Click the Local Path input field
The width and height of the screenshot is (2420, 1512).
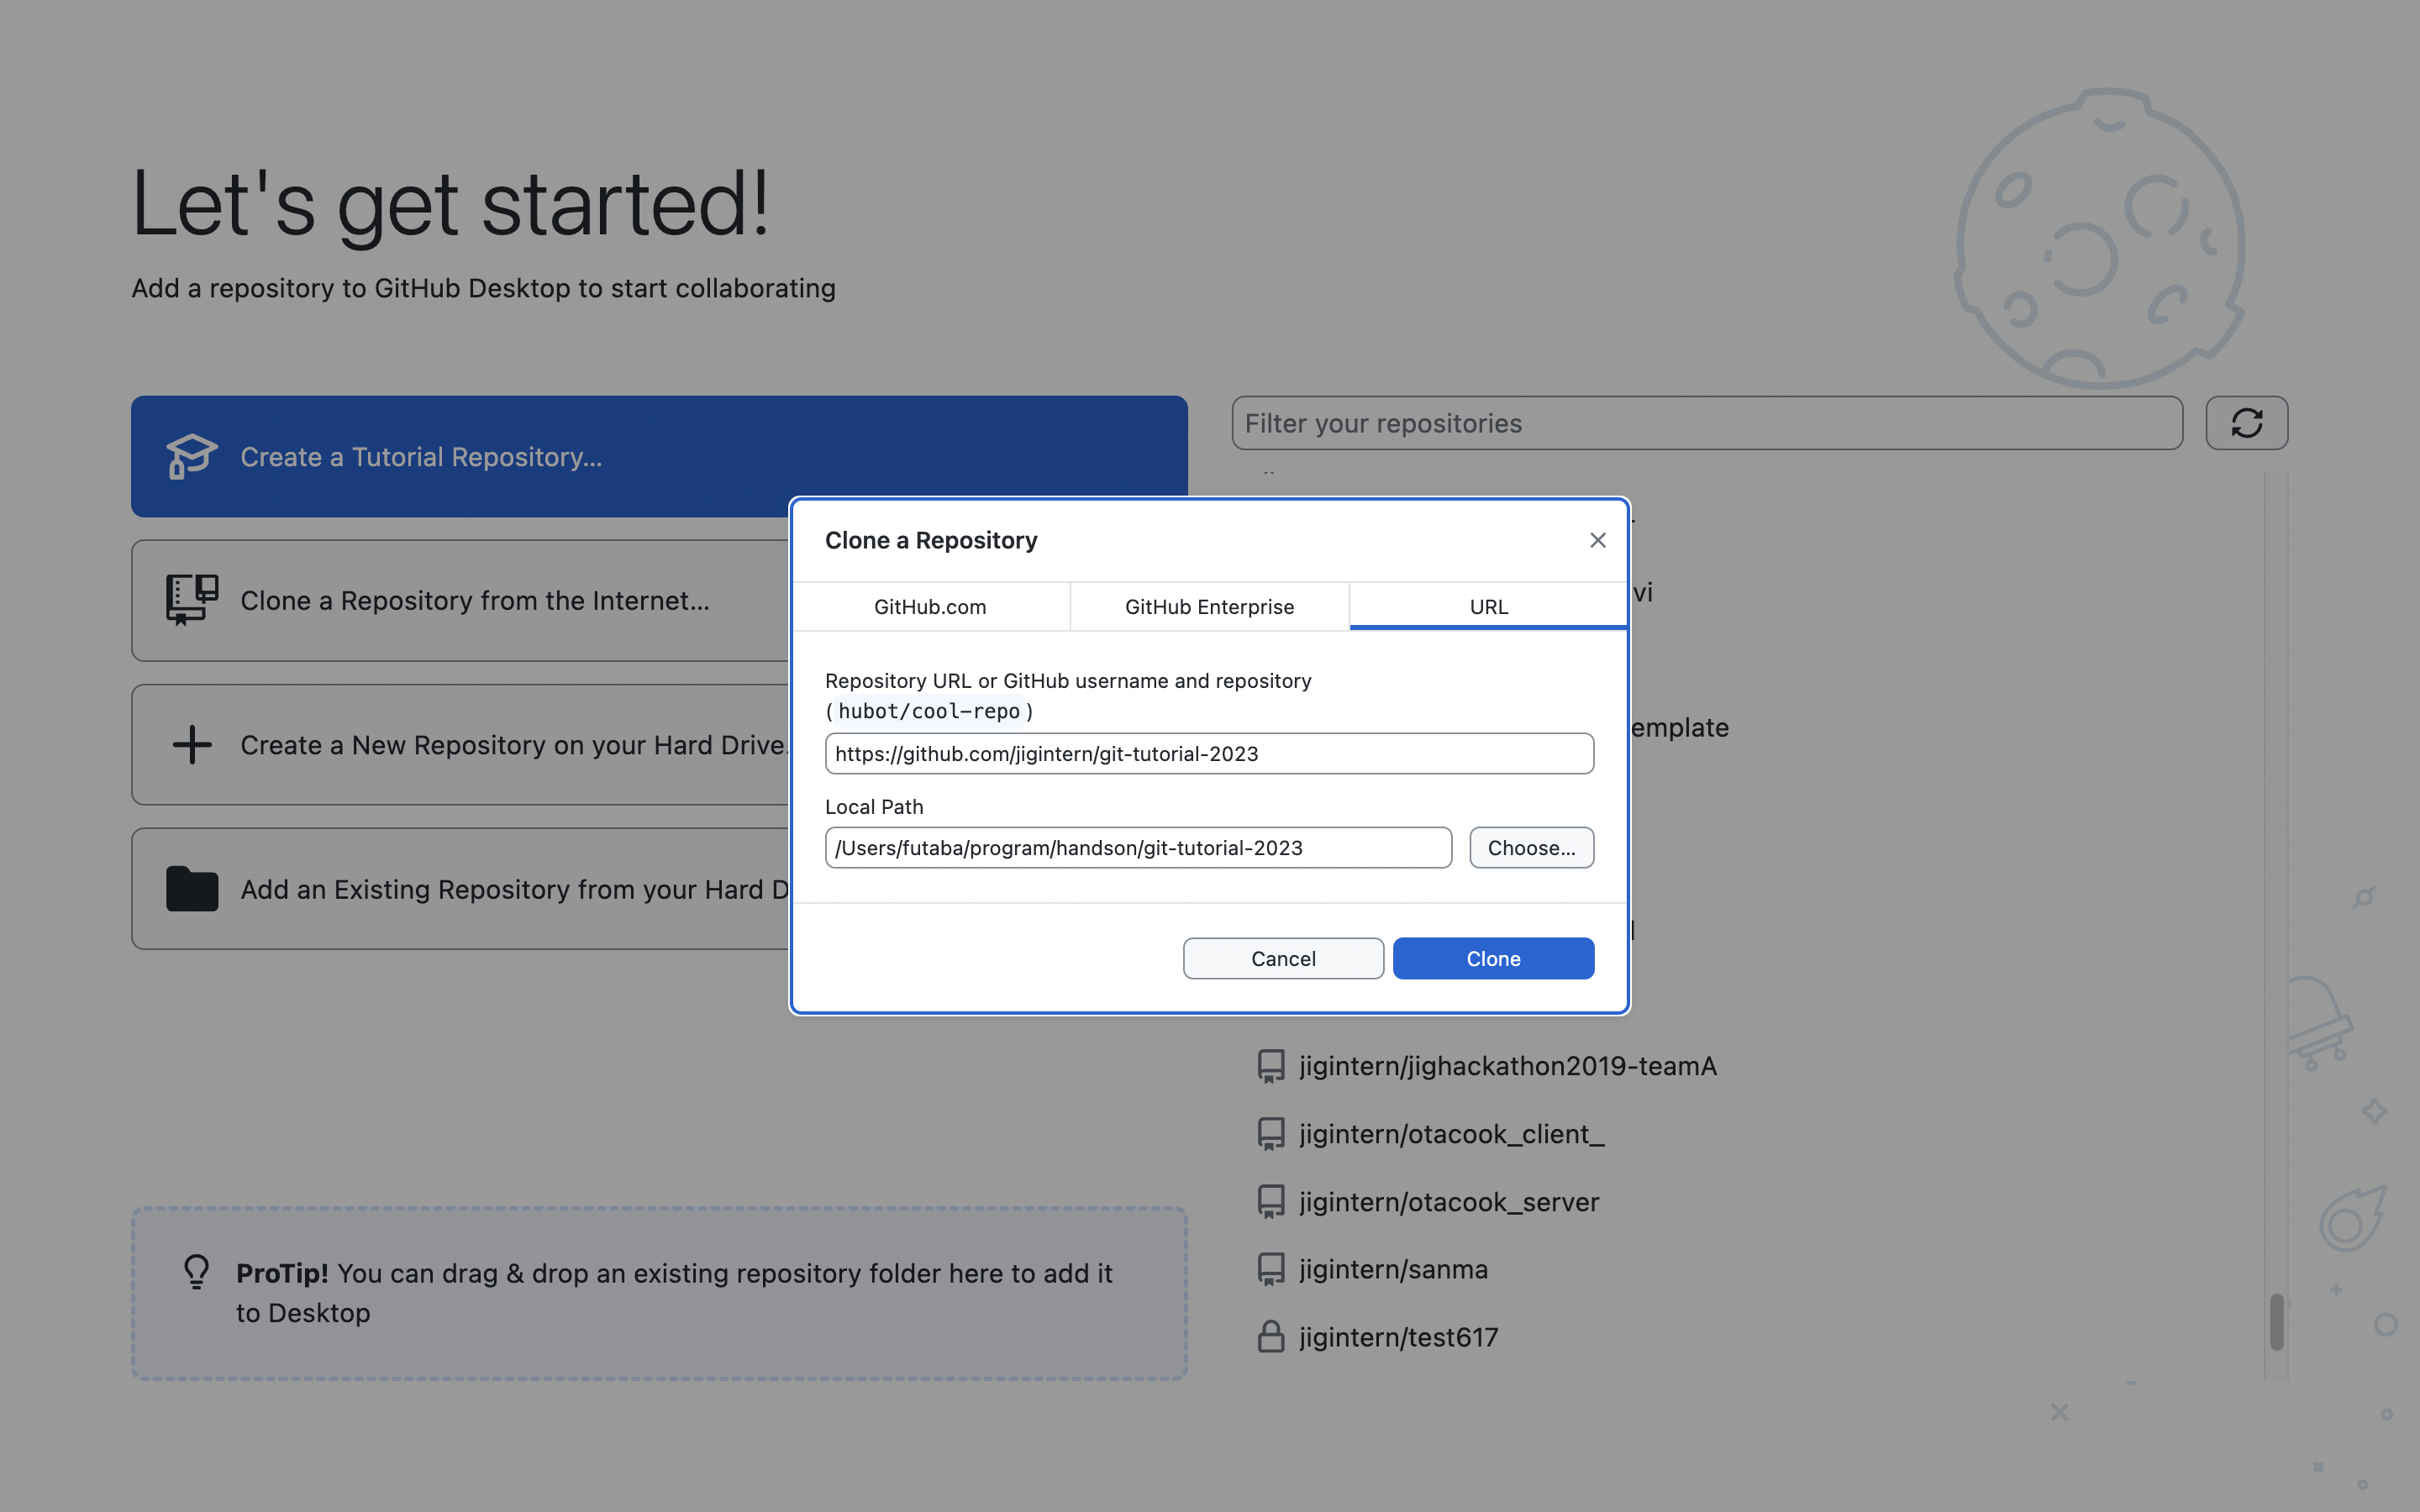1138,848
